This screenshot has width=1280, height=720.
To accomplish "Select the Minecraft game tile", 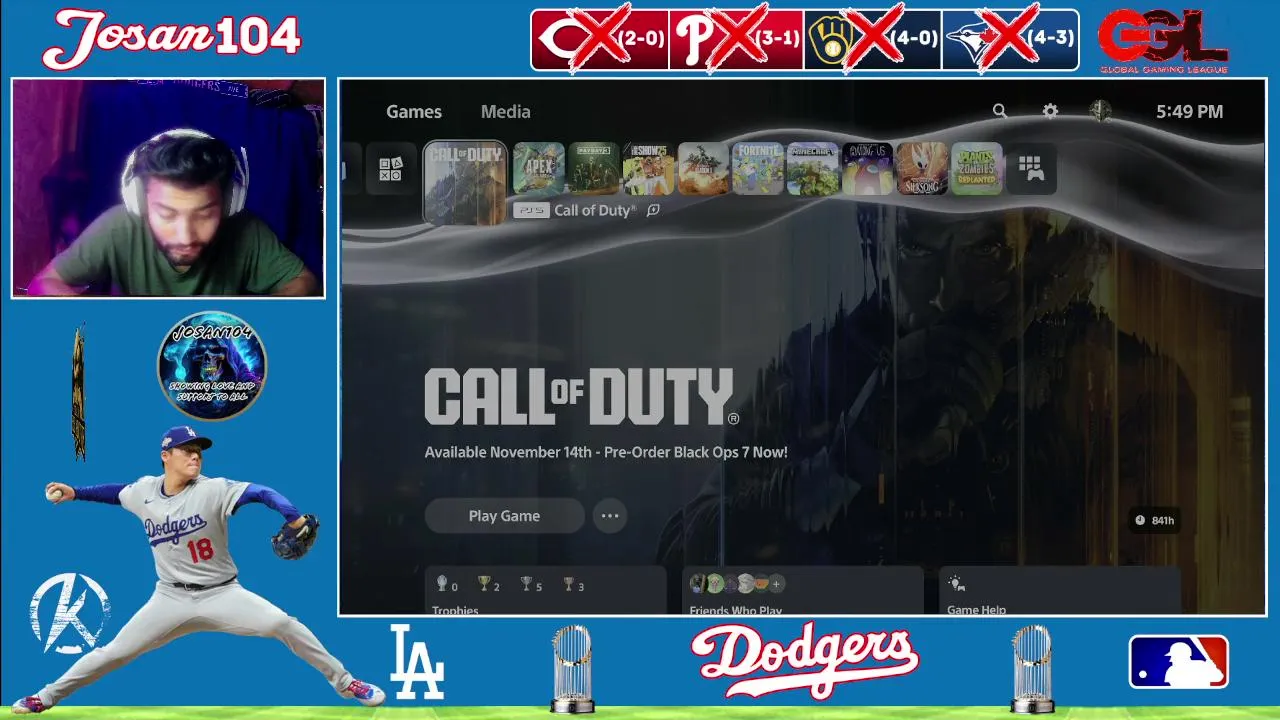I will [x=812, y=169].
